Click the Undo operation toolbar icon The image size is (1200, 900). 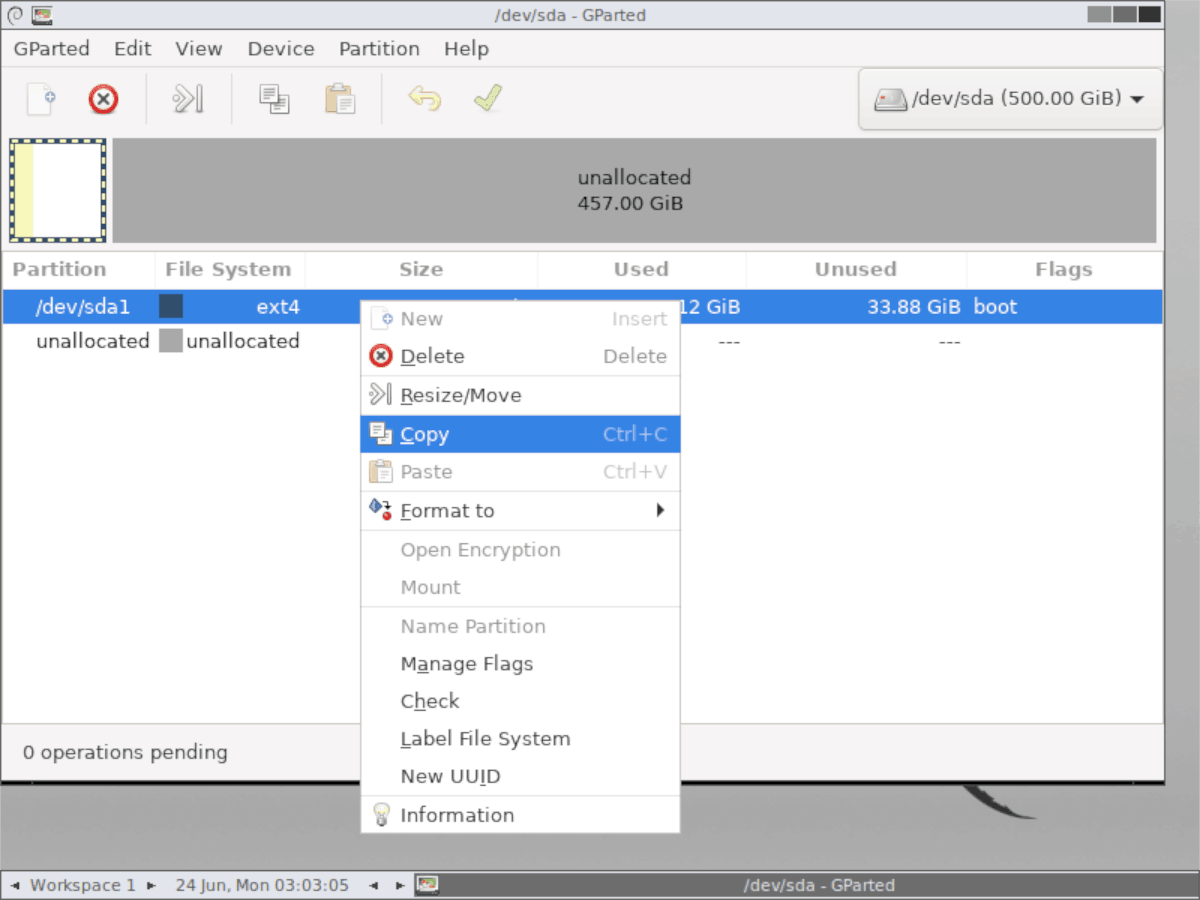tap(424, 98)
